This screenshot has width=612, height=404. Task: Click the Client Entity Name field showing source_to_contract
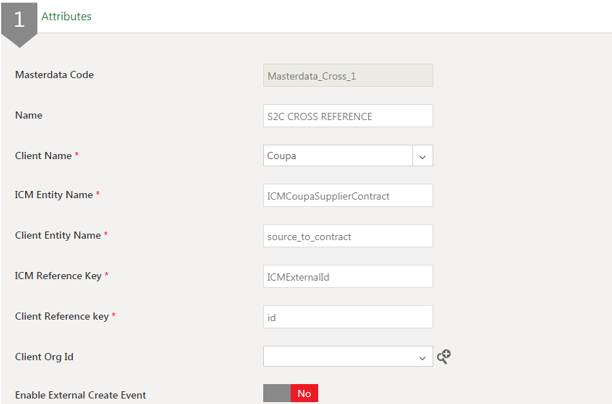tap(347, 236)
